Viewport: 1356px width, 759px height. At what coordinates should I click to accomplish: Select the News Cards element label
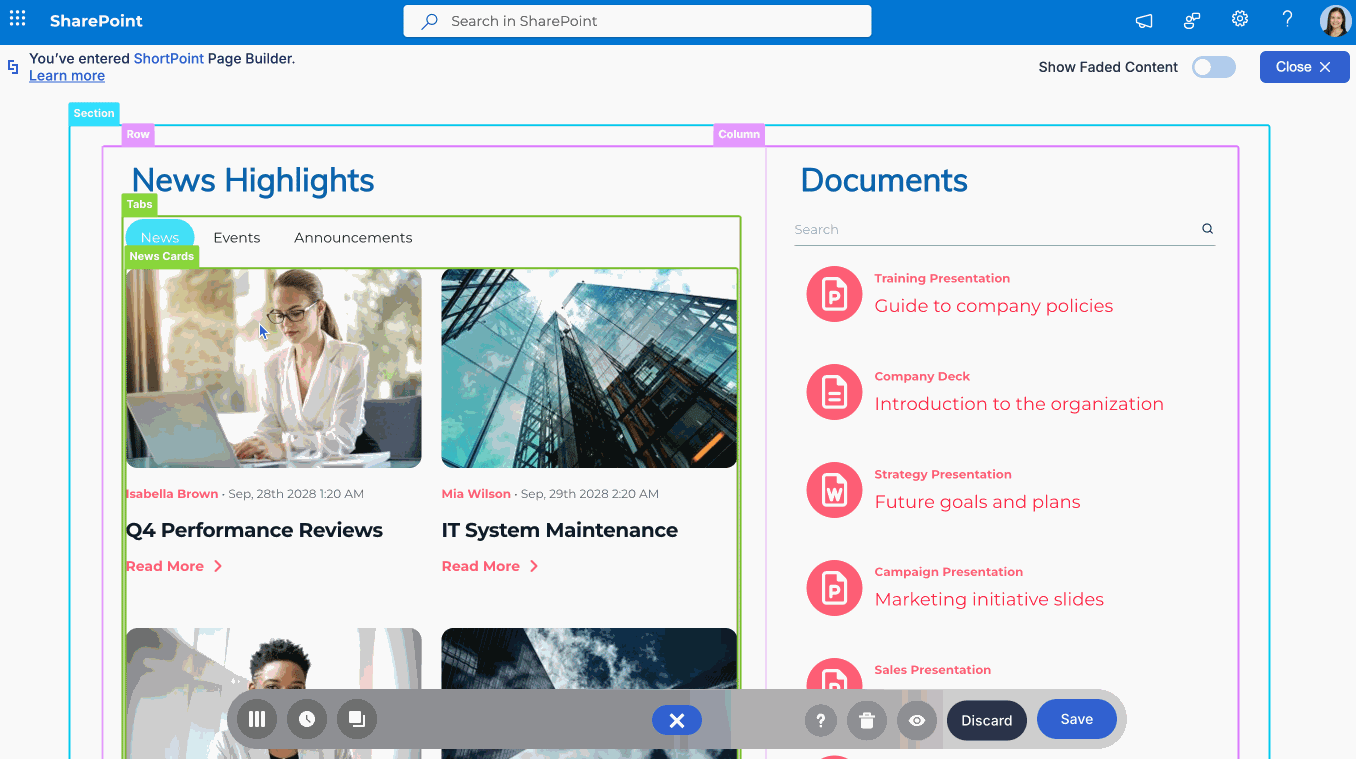tap(161, 256)
